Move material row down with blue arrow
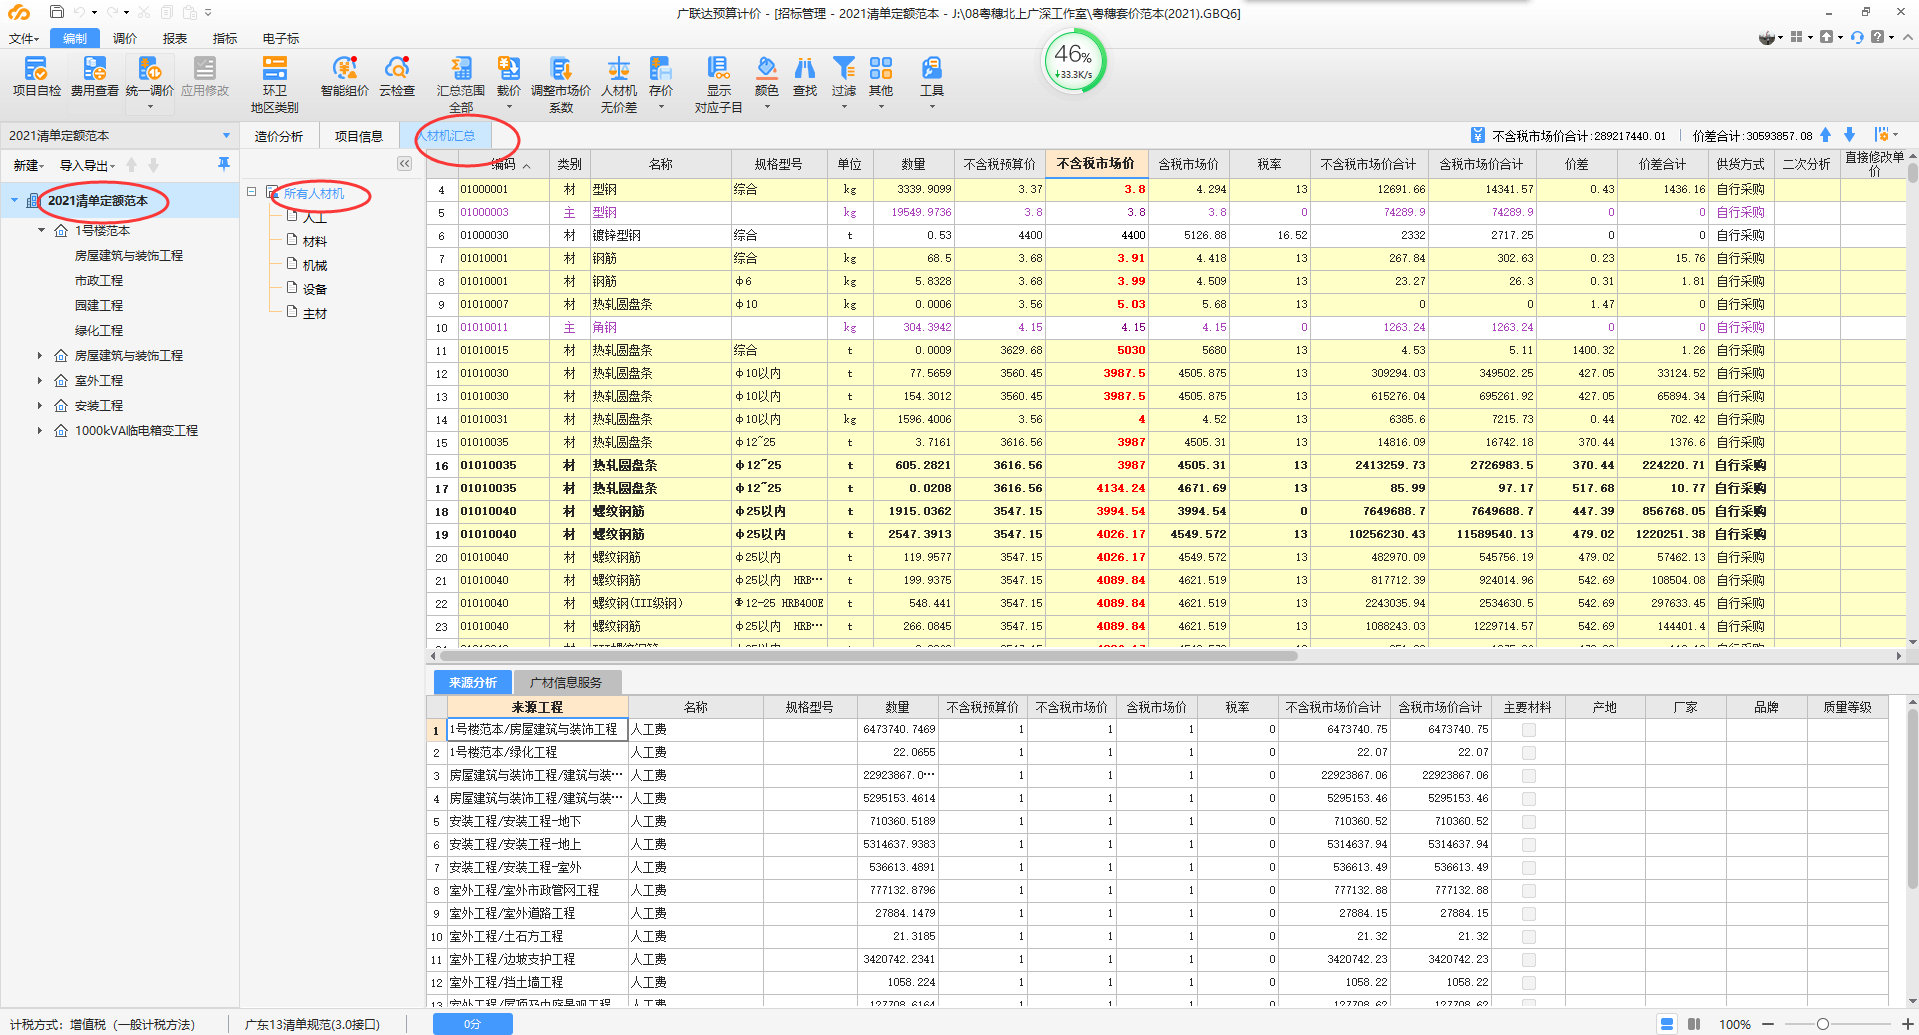 point(1850,135)
